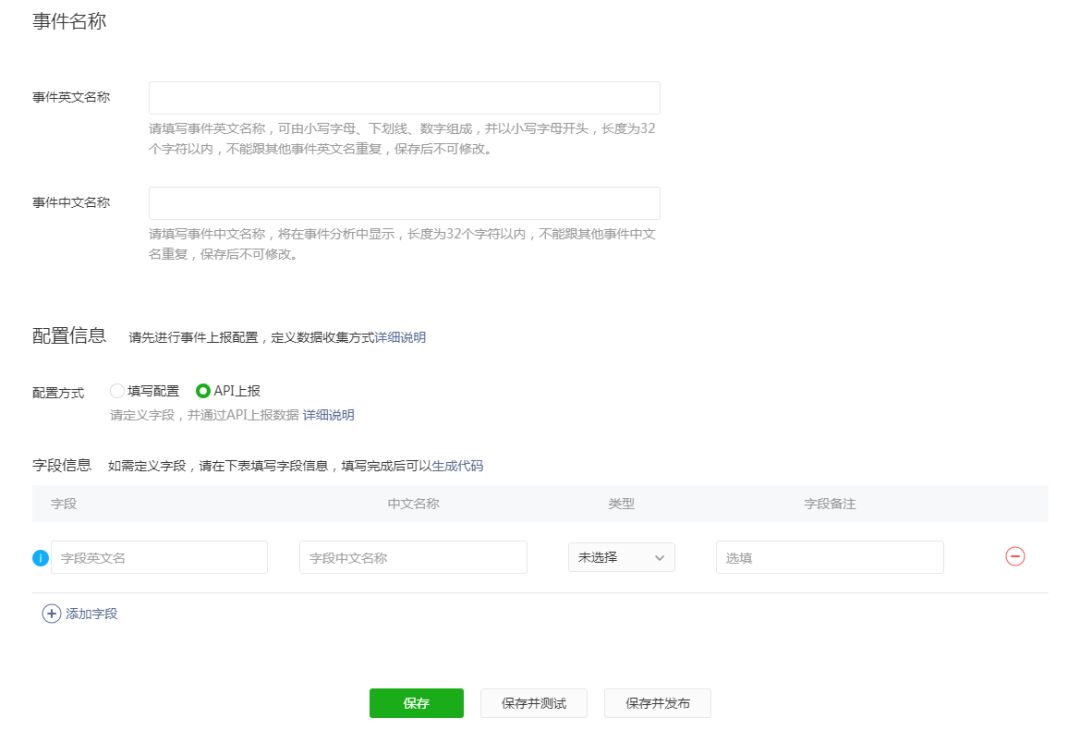Screen dimensions: 1080x730
Task: Remove the field row with red minus icon
Action: click(1015, 556)
